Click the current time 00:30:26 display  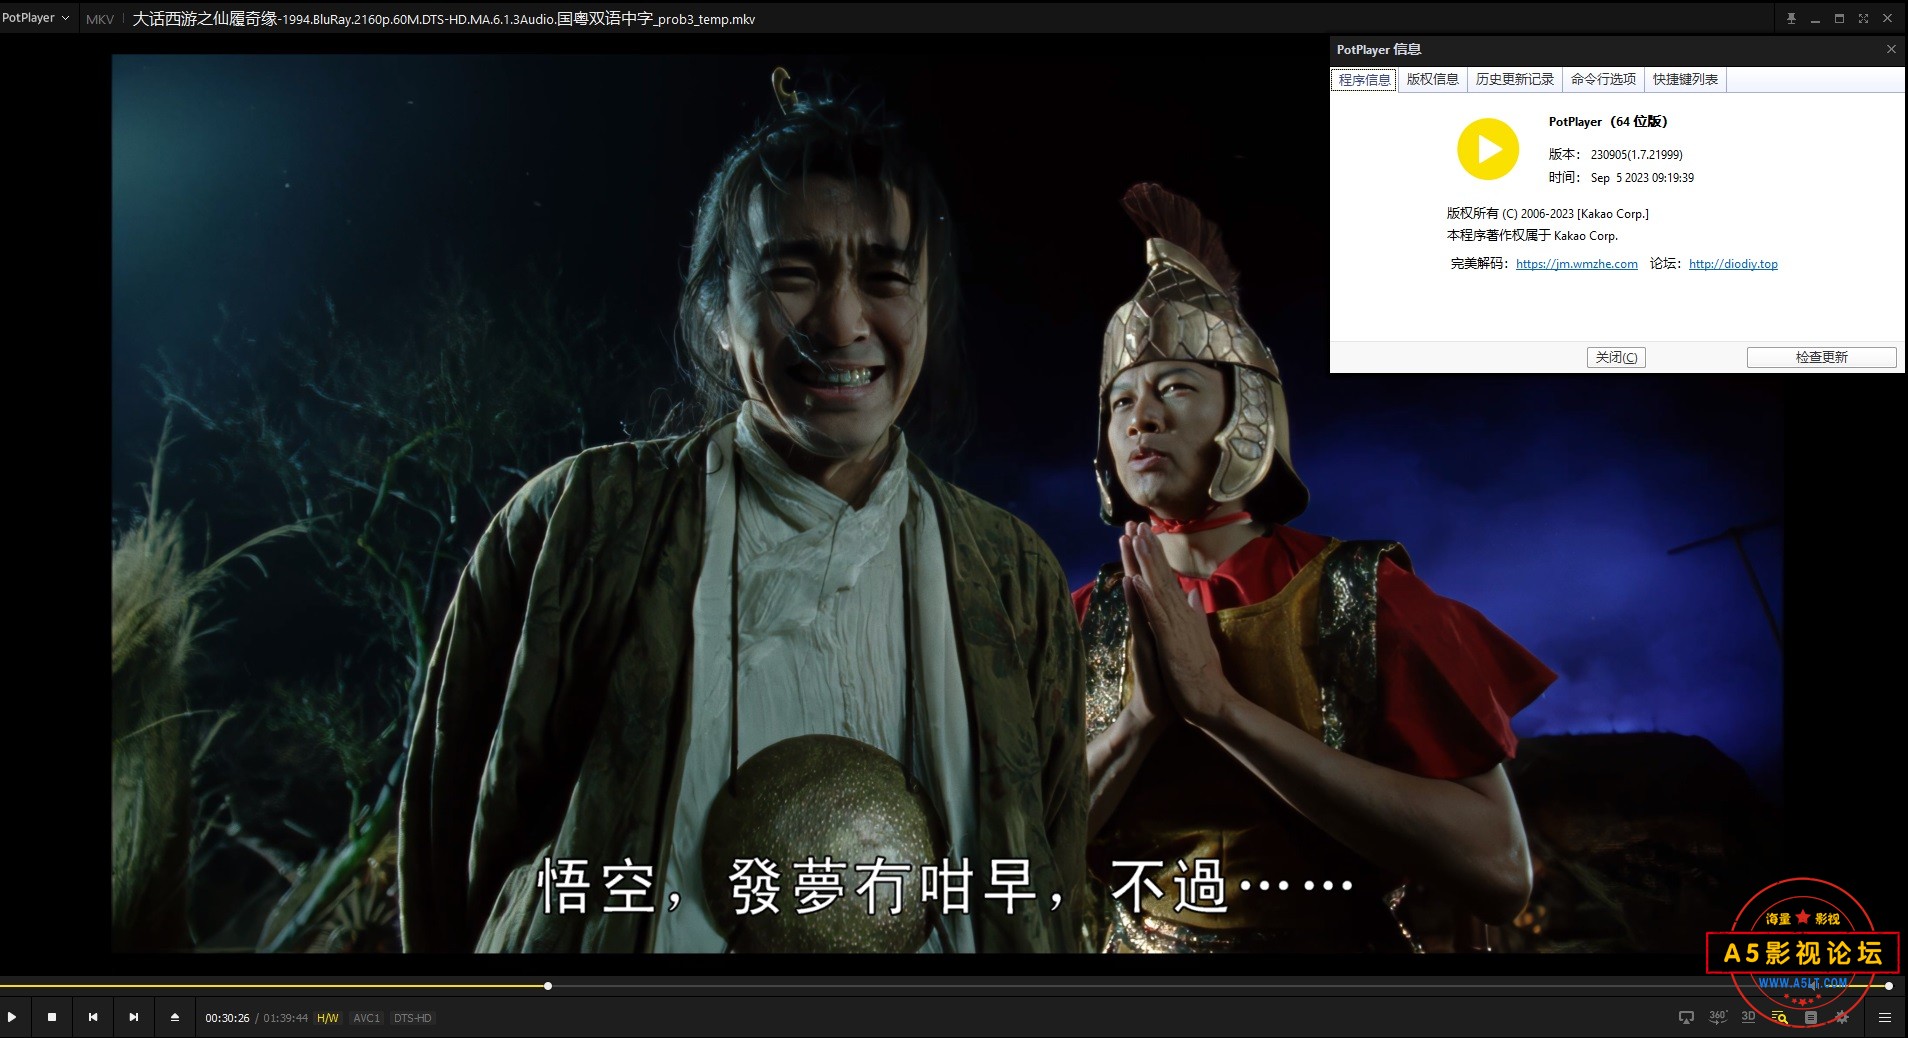tap(227, 1018)
